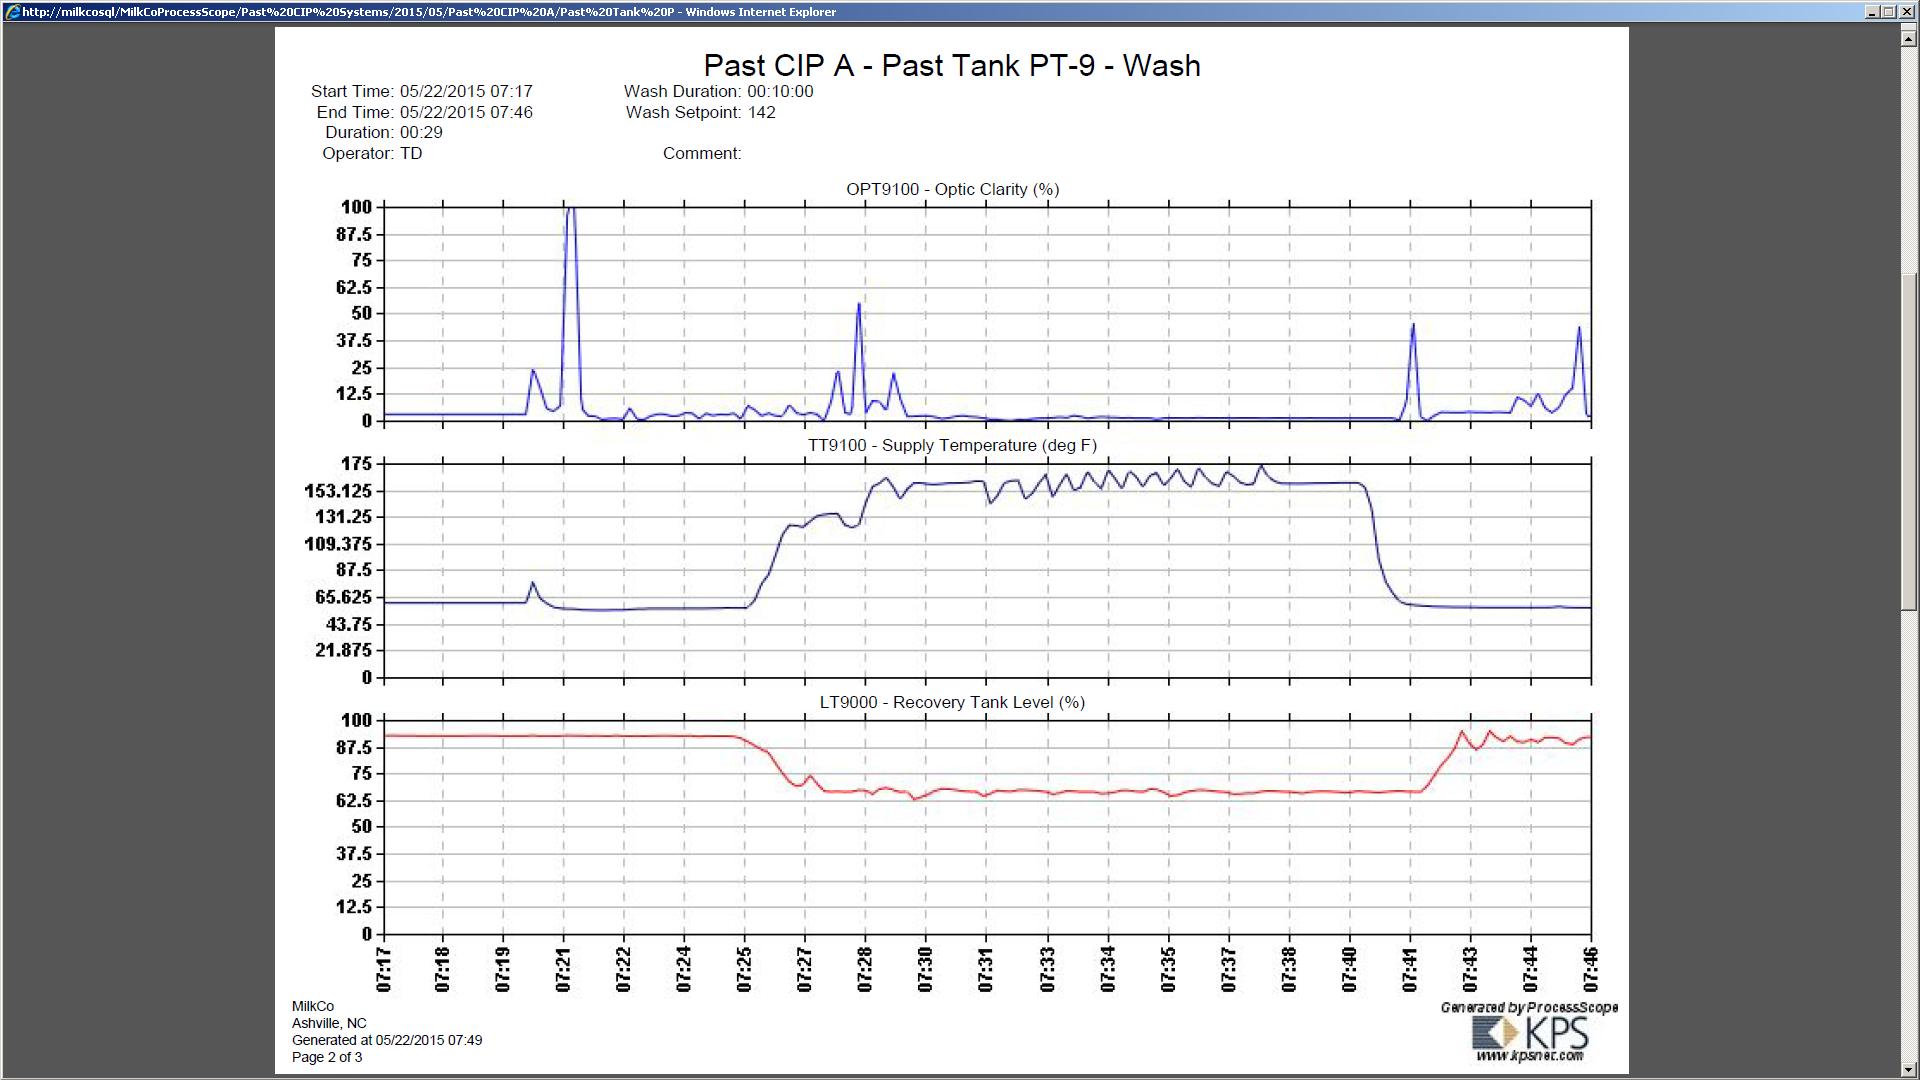The height and width of the screenshot is (1080, 1920).
Task: Click the Start Time value 05/22/2015 07:17
Action: pos(466,91)
